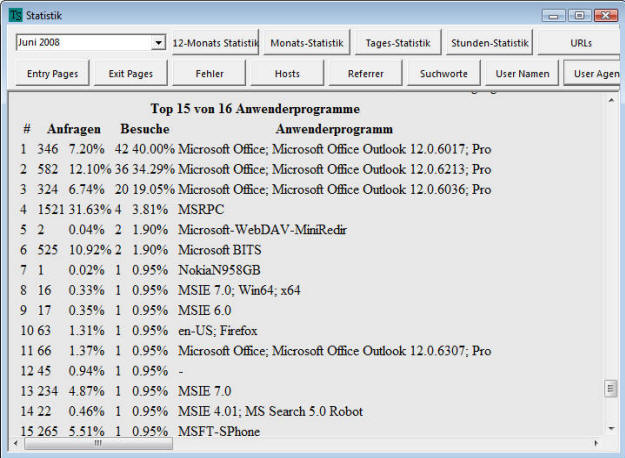Click the horizontal scrollbar thumb
Viewport: 625px width, 458px height.
click(x=98, y=443)
